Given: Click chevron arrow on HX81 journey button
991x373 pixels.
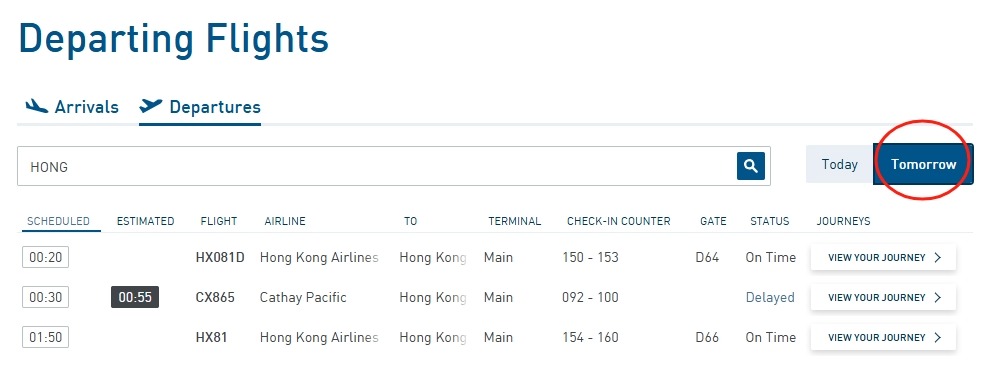Looking at the screenshot, I should (937, 338).
